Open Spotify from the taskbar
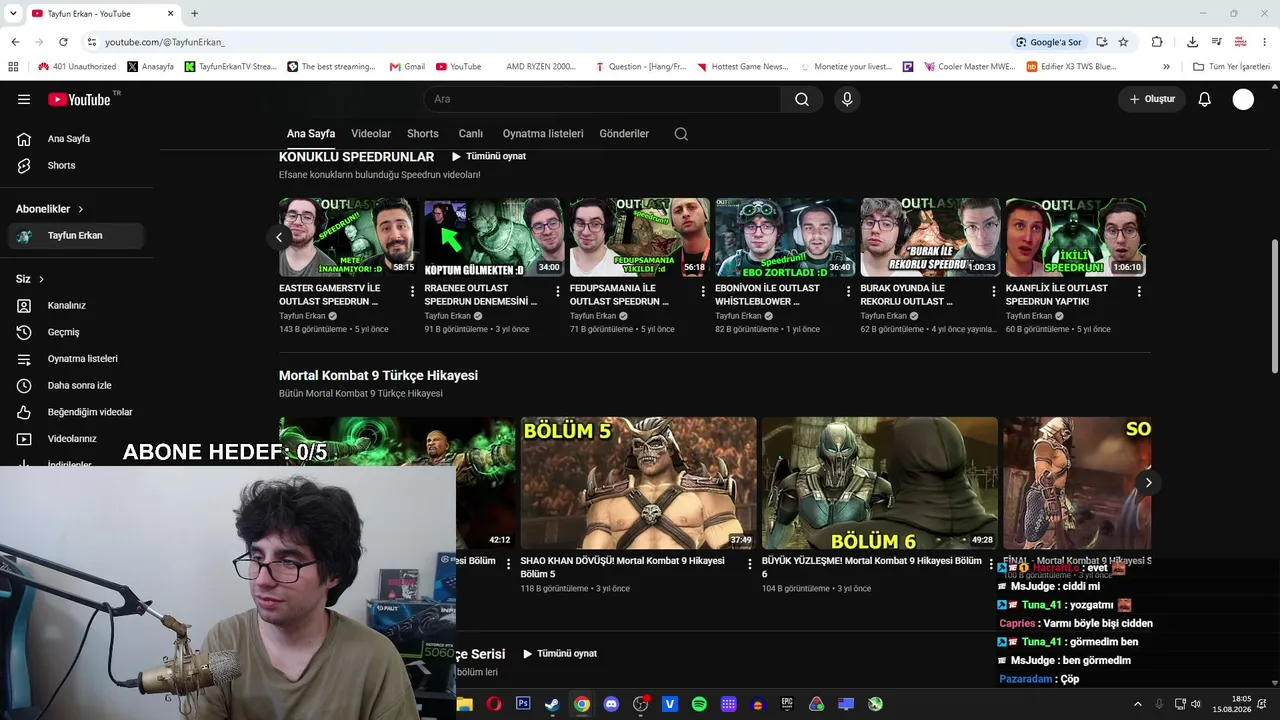This screenshot has width=1280, height=720. (x=699, y=704)
